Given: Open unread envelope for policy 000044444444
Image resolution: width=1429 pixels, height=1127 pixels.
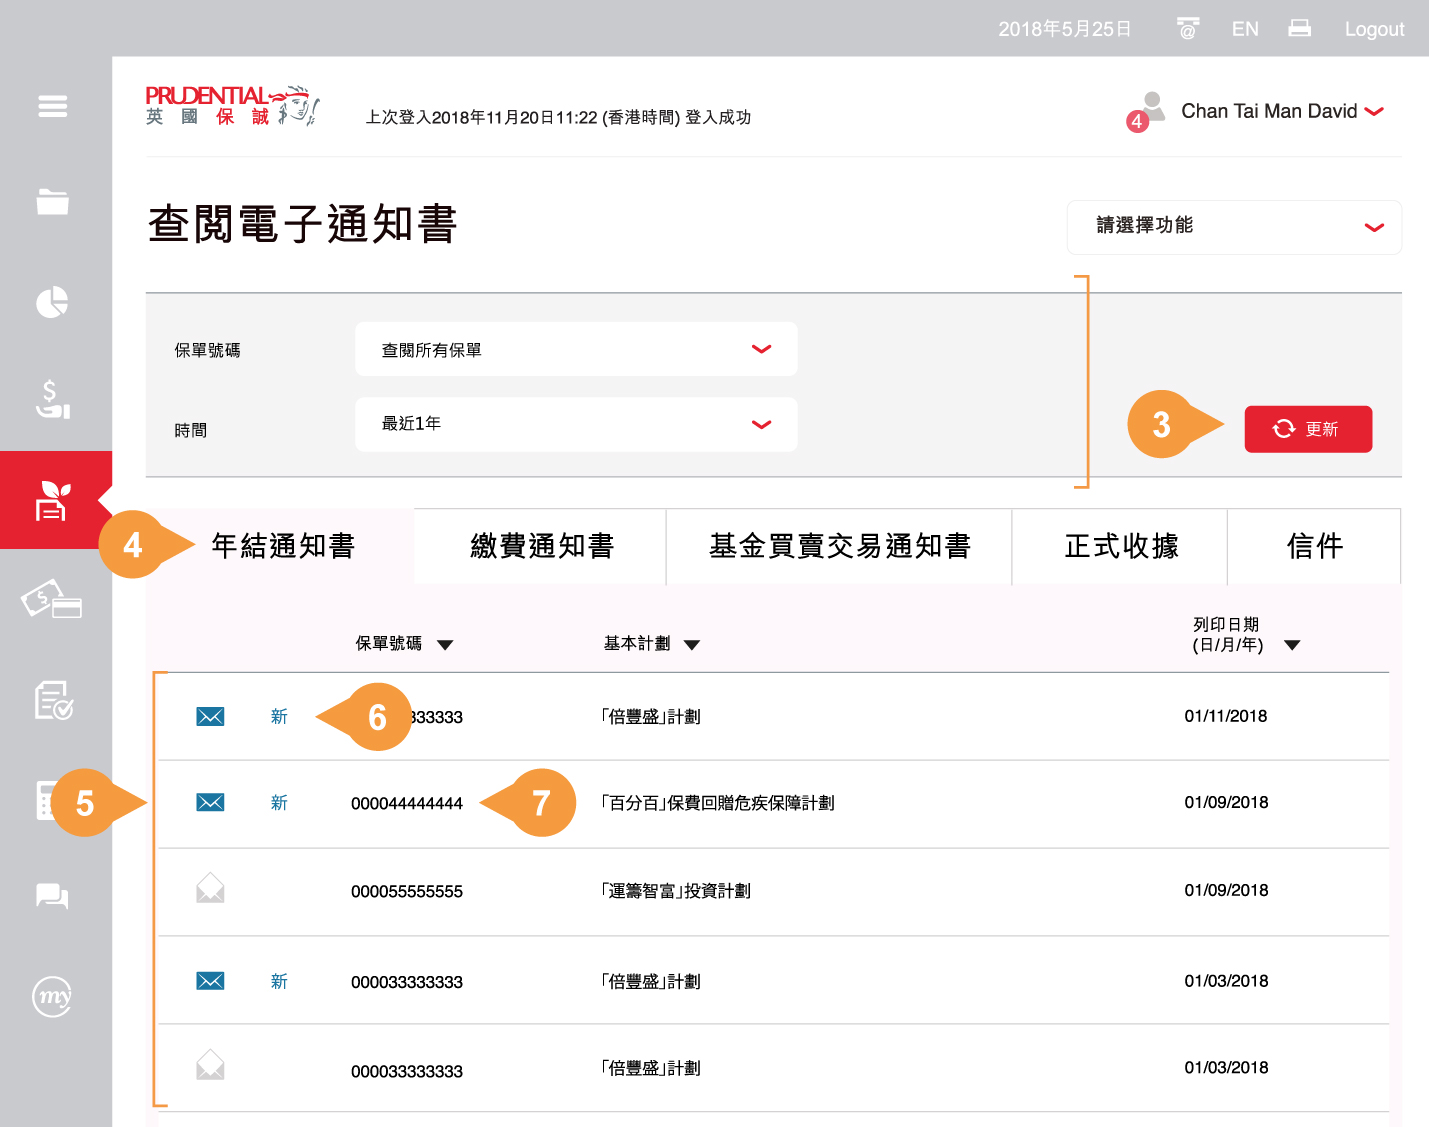Looking at the screenshot, I should pos(210,803).
